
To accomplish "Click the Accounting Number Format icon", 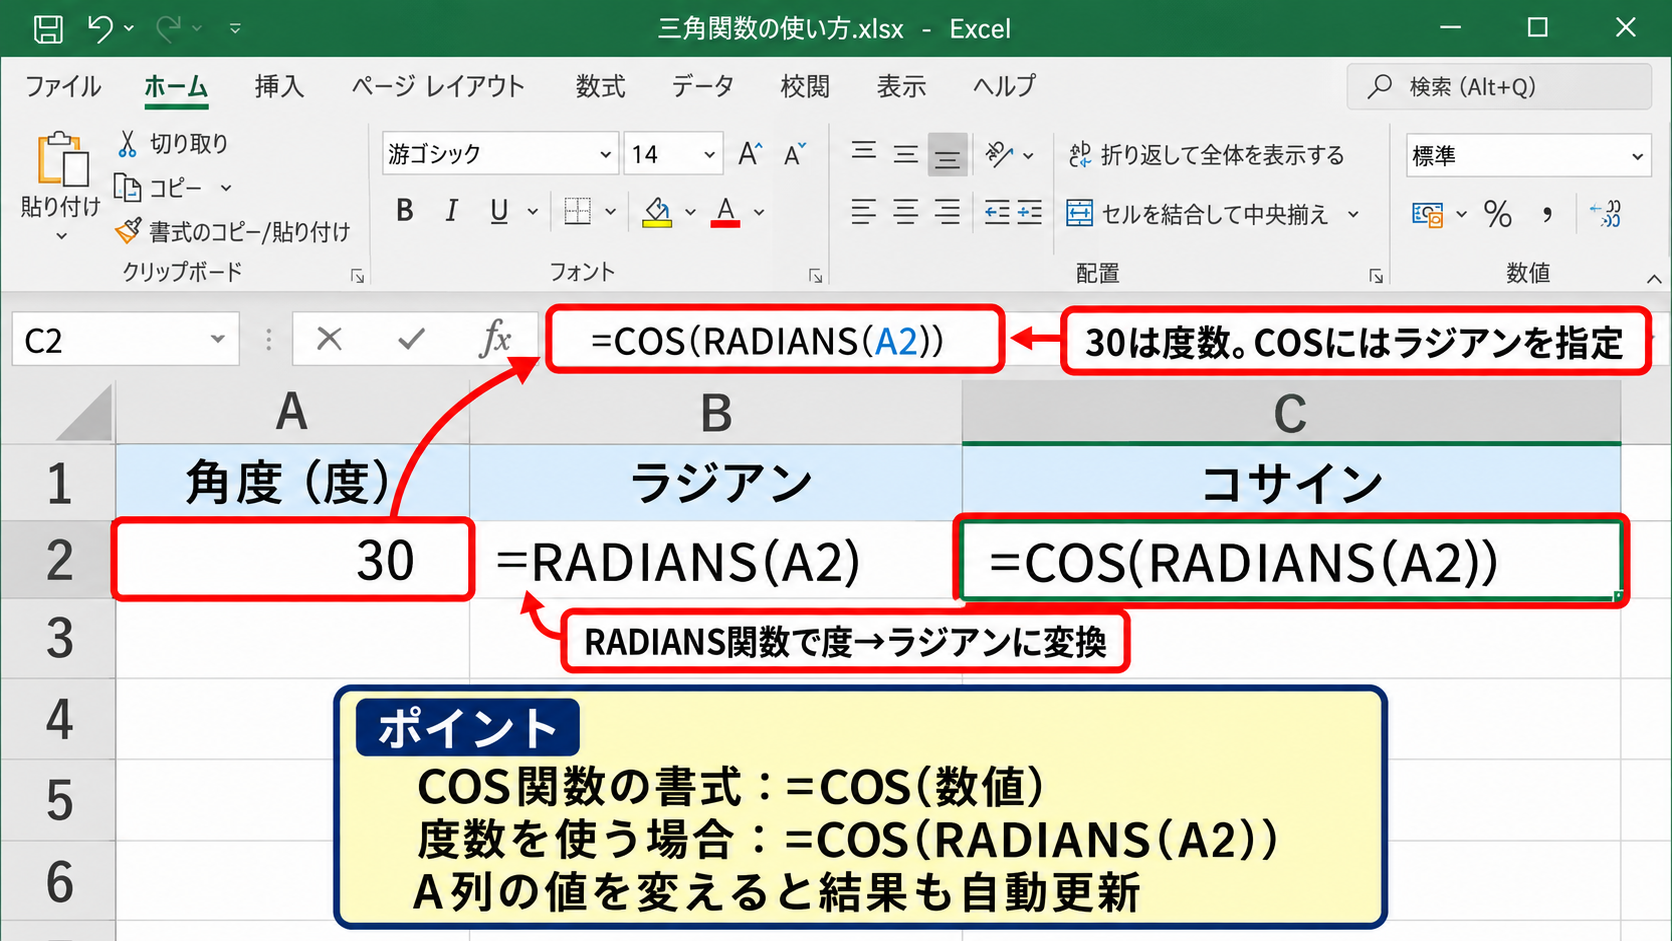I will [x=1427, y=214].
